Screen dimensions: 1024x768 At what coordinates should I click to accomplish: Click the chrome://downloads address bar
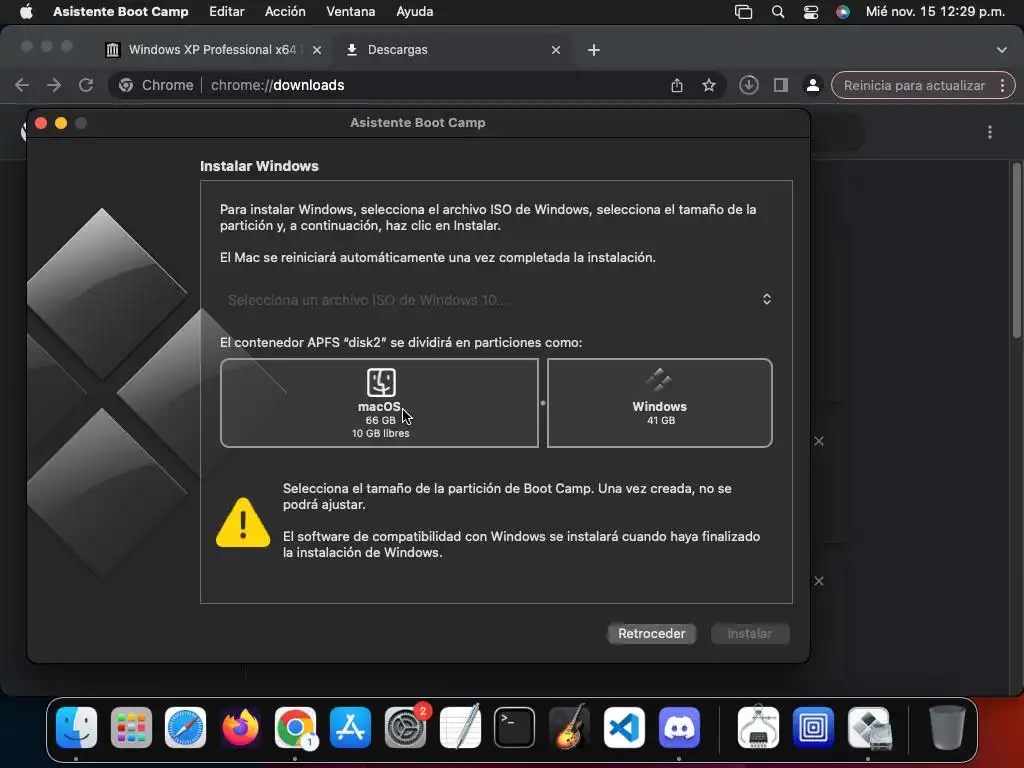tap(418, 86)
